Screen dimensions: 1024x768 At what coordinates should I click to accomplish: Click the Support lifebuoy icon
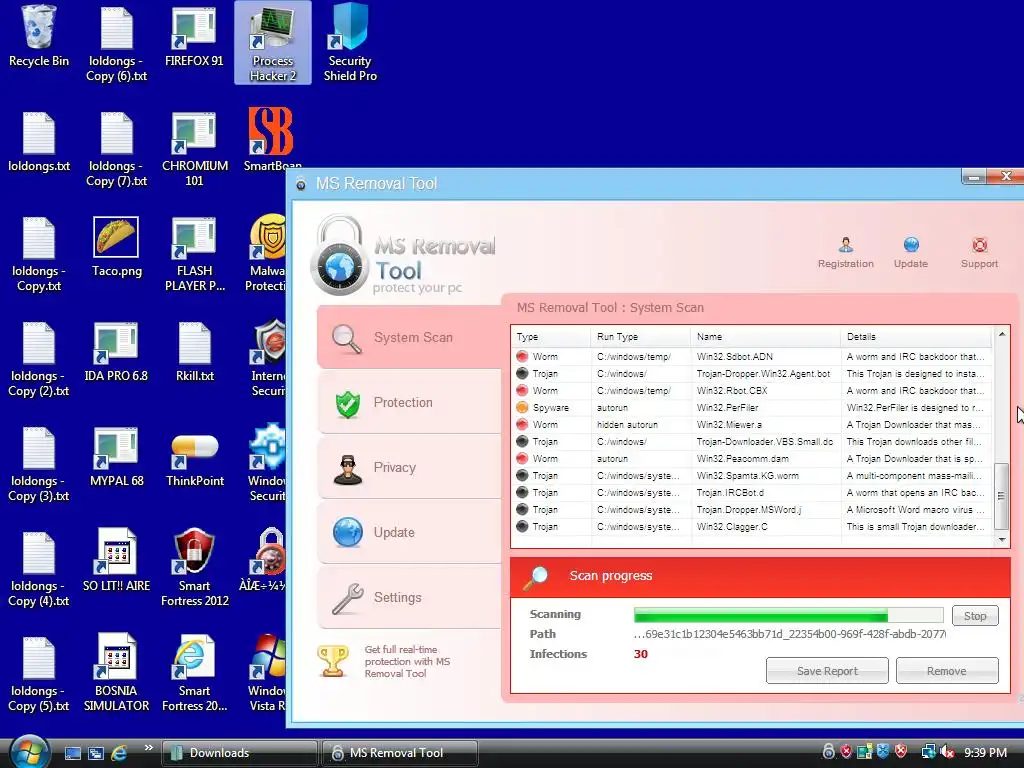click(x=979, y=253)
